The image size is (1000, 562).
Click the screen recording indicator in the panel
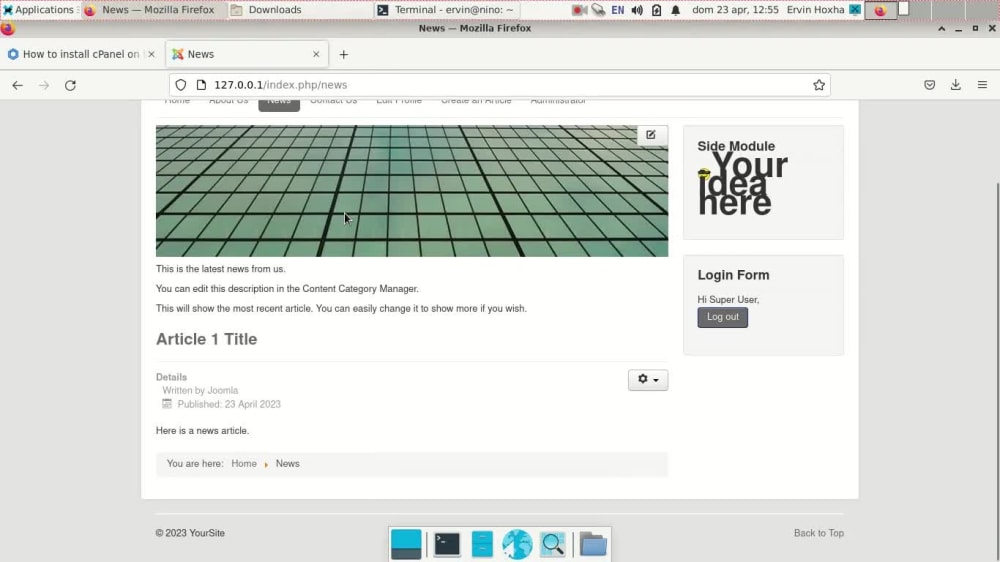[x=578, y=10]
